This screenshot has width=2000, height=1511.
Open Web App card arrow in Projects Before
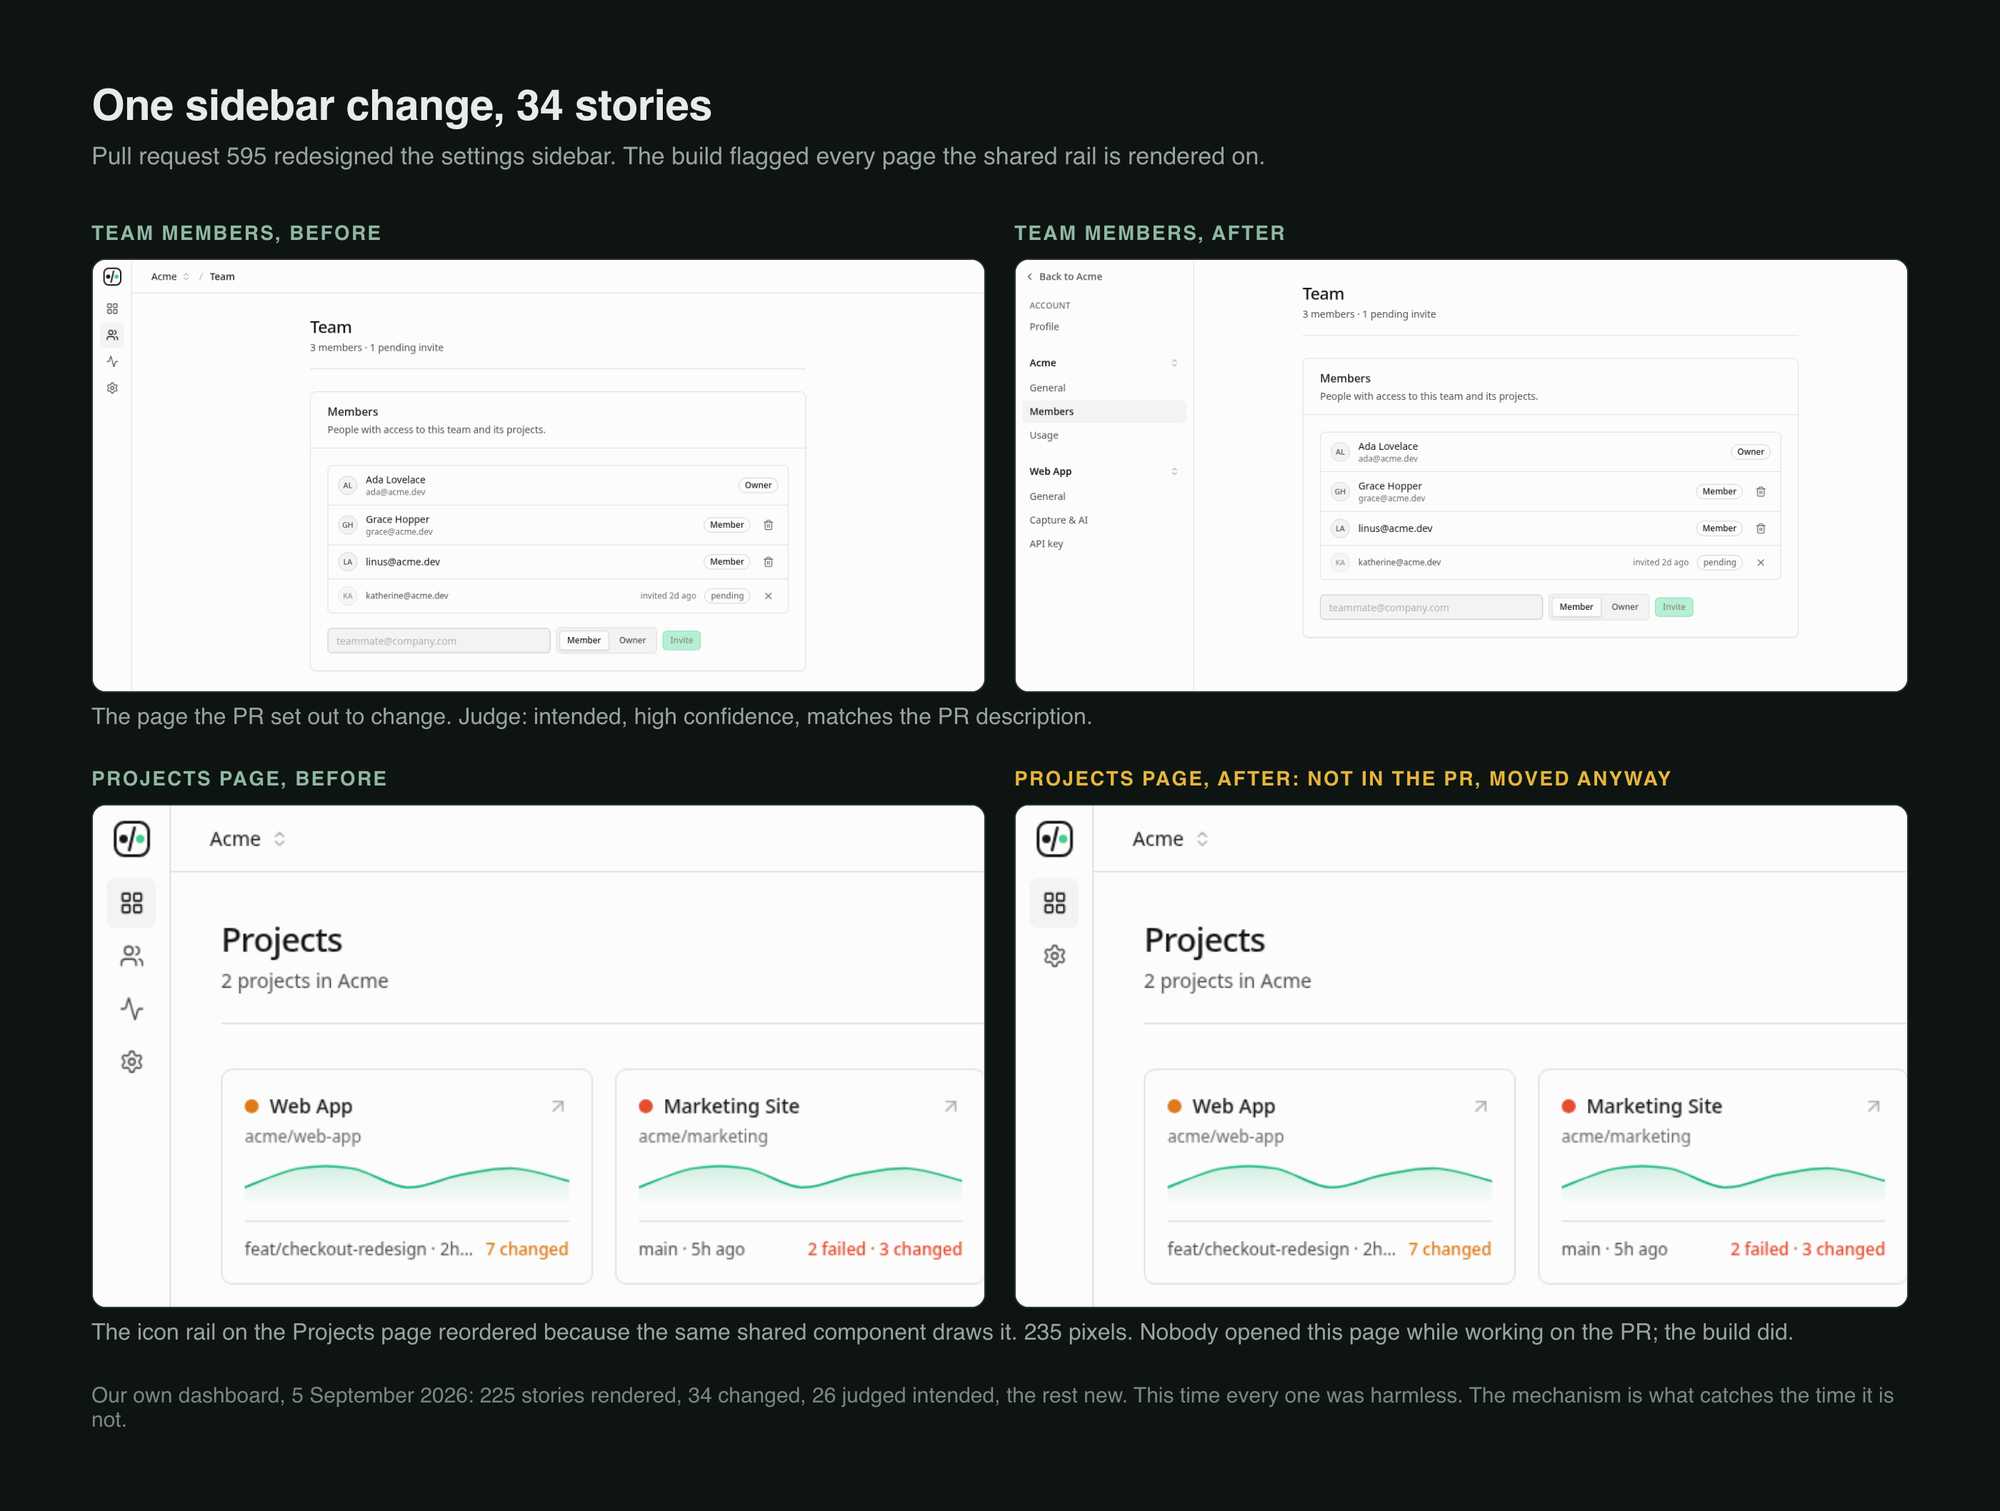coord(558,1106)
